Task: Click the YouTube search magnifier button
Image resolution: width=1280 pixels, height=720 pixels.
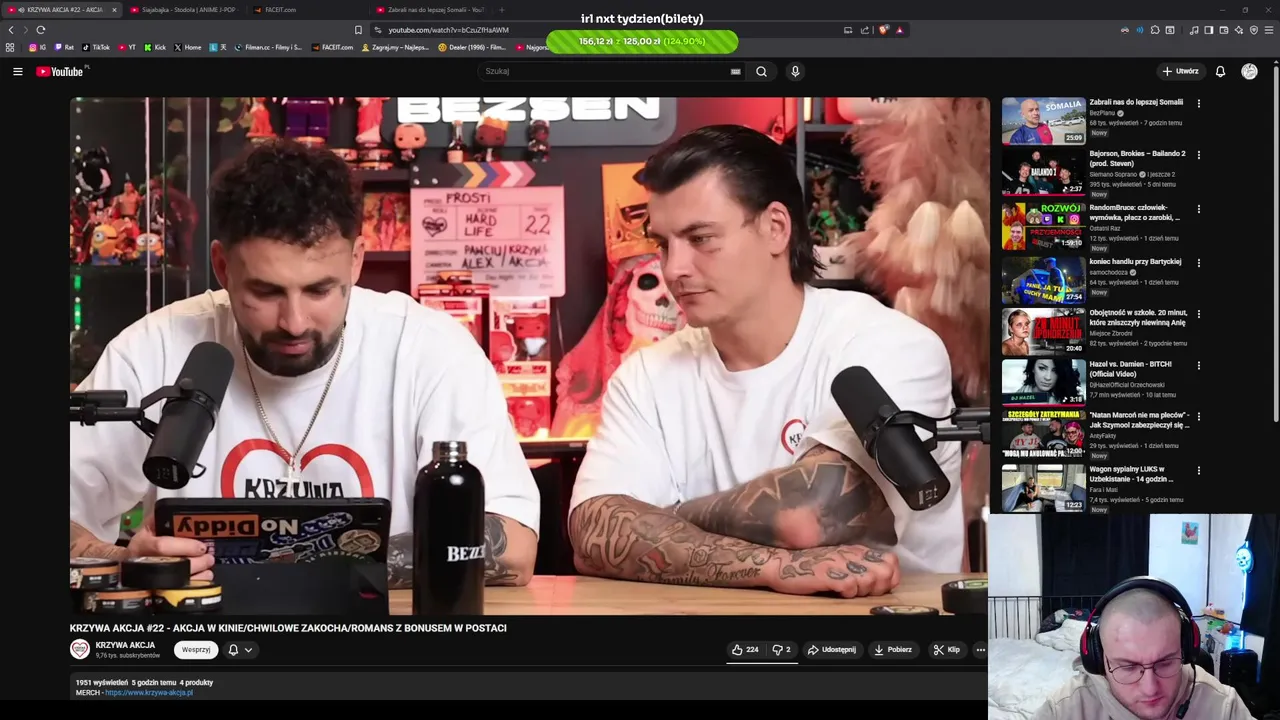Action: click(761, 71)
